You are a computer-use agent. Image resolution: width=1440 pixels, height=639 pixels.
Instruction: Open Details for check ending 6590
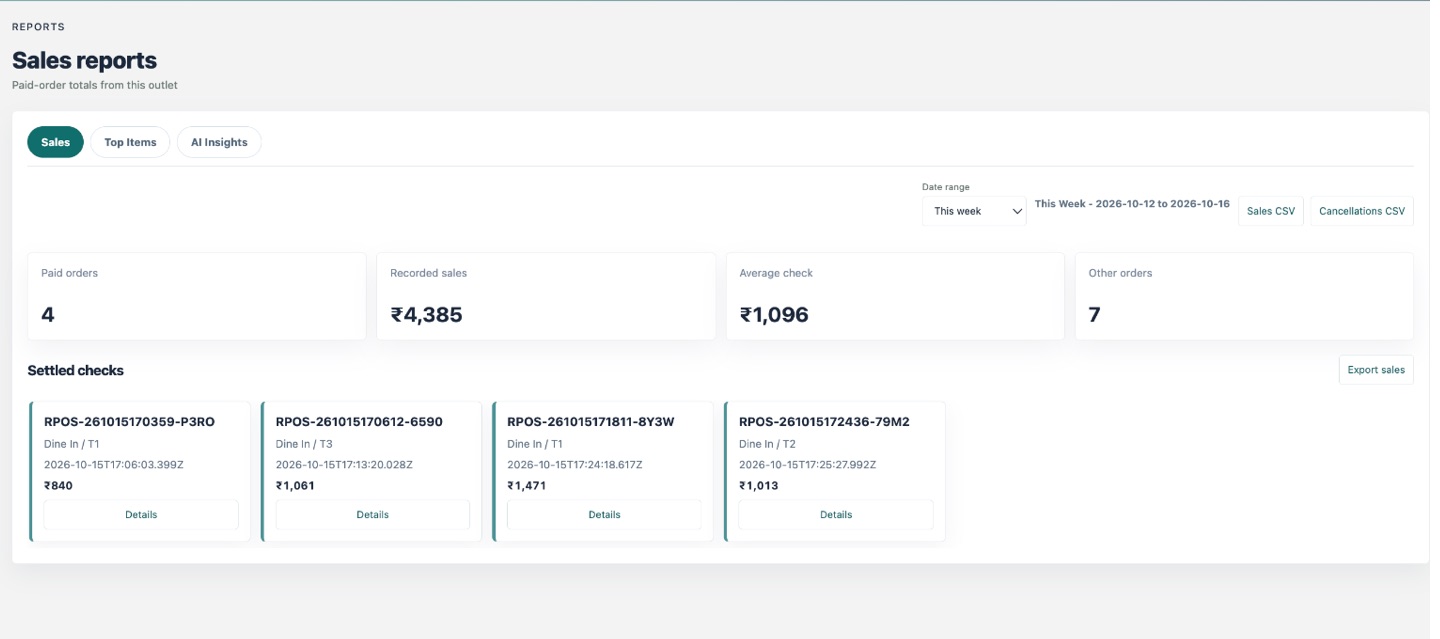pos(372,515)
